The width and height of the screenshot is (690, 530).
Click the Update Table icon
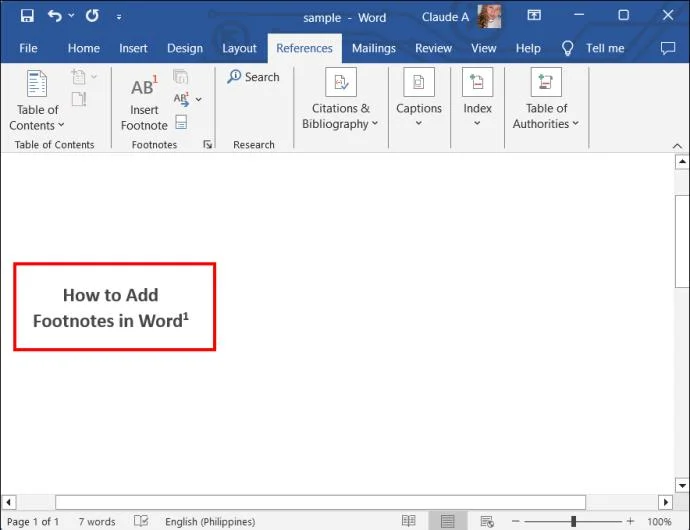(79, 99)
